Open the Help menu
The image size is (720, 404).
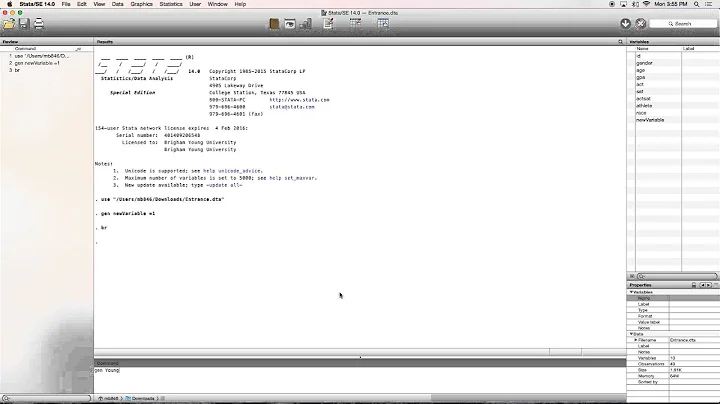(240, 4)
